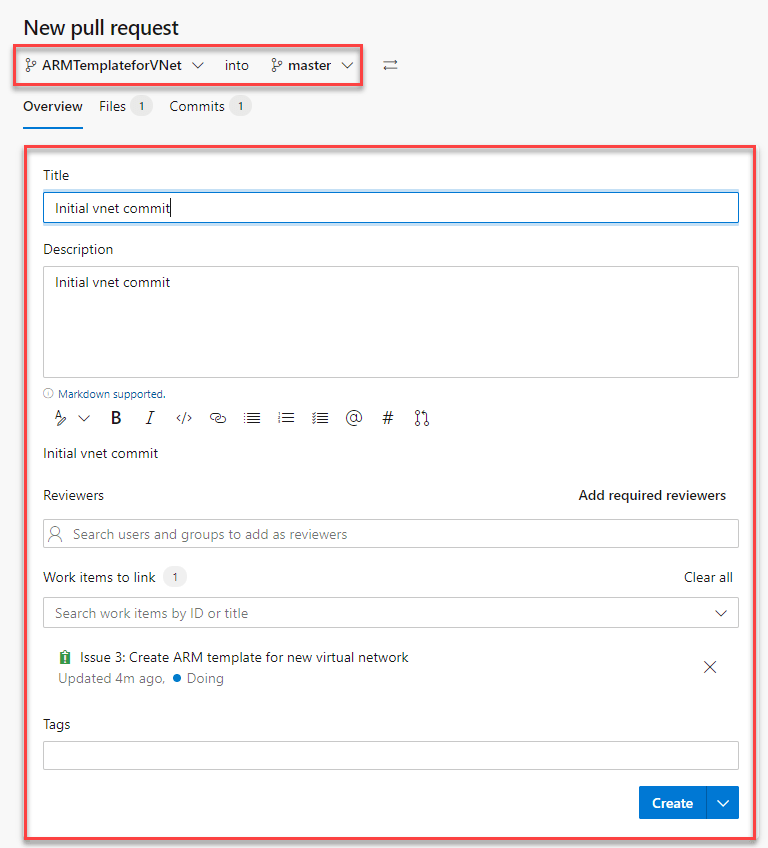
Task: Open ARMTemplateforVNet source branch dropdown
Action: point(114,65)
